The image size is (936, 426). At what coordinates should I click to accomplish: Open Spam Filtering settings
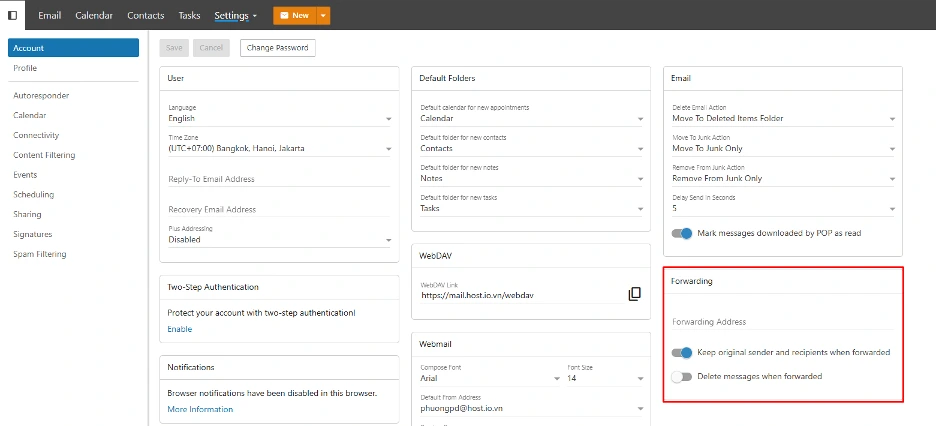(40, 254)
